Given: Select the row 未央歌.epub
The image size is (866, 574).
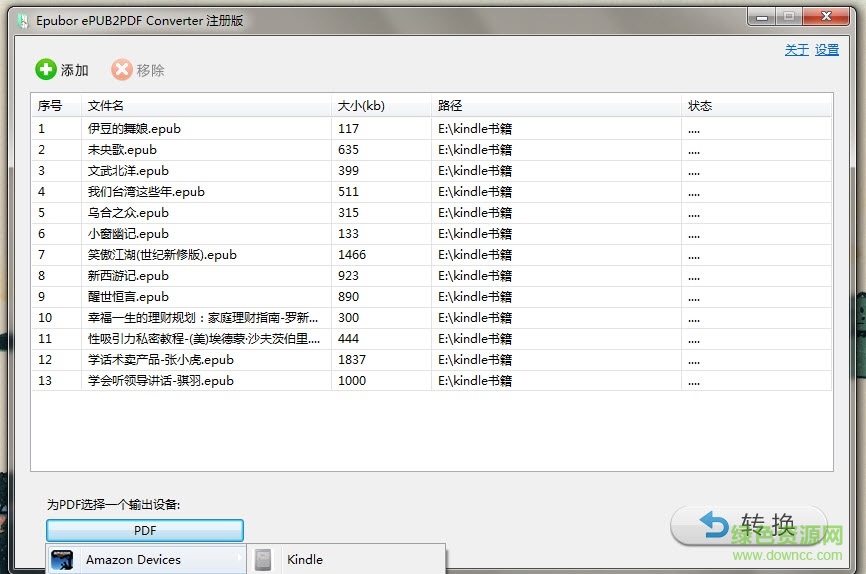Looking at the screenshot, I should tap(431, 150).
